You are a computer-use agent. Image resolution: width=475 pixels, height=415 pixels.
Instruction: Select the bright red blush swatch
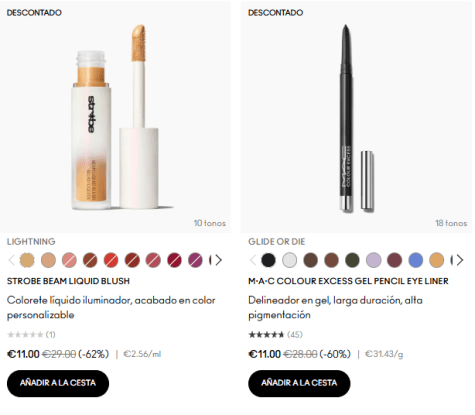(x=111, y=260)
